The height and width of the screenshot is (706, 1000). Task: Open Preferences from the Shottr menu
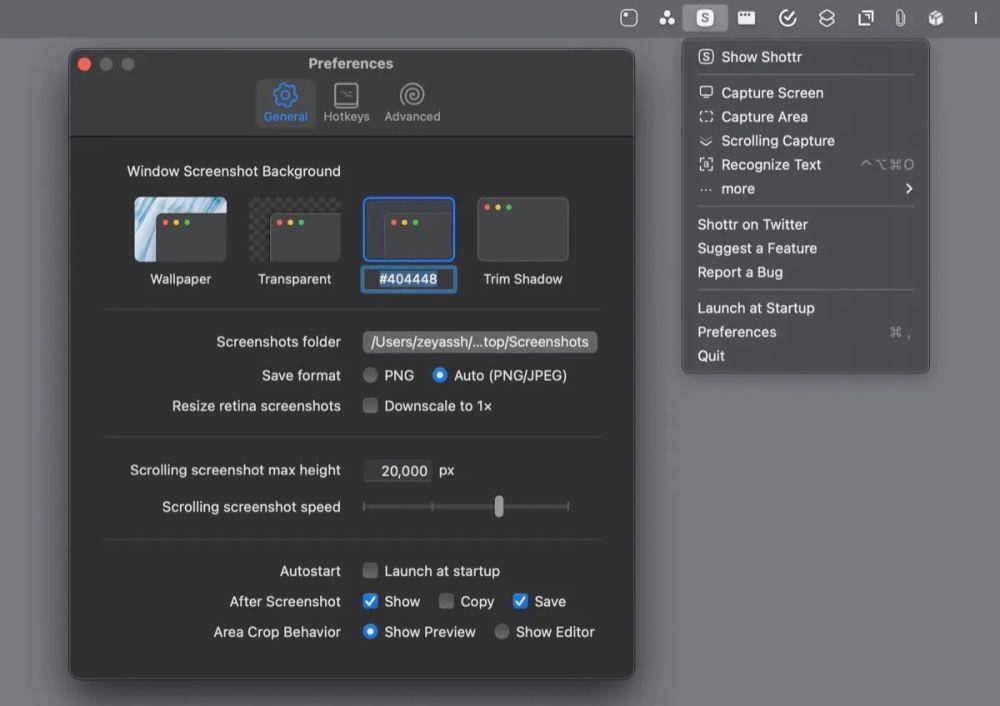[x=805, y=332]
